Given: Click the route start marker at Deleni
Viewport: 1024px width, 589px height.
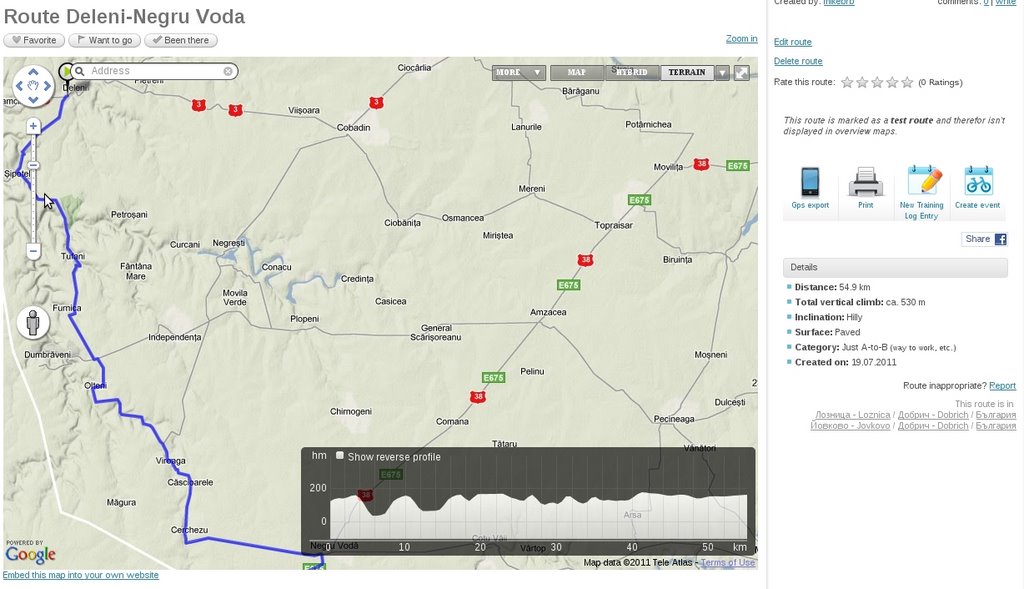Looking at the screenshot, I should point(64,71).
